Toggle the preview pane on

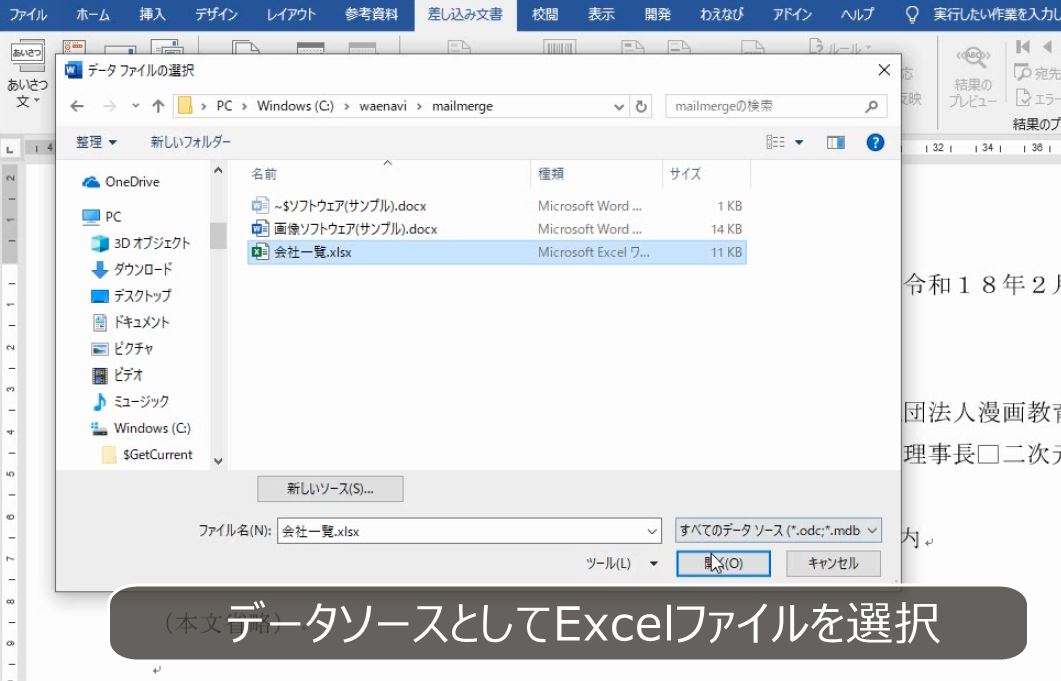(835, 142)
